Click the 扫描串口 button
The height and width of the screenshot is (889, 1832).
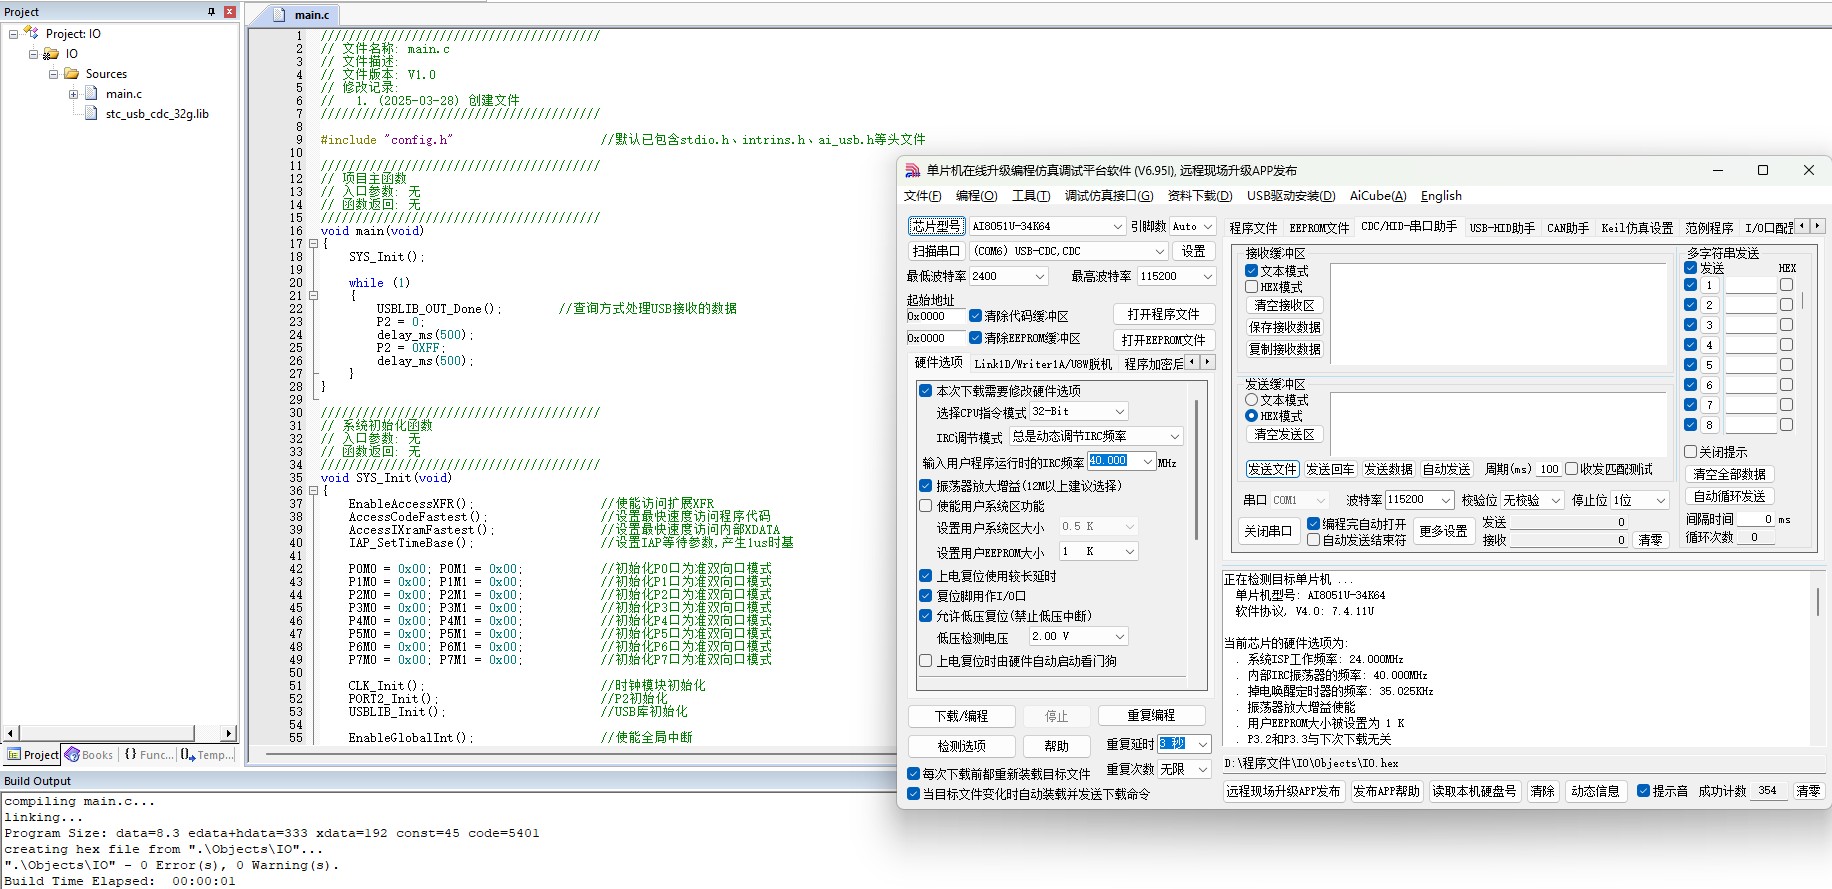point(936,251)
